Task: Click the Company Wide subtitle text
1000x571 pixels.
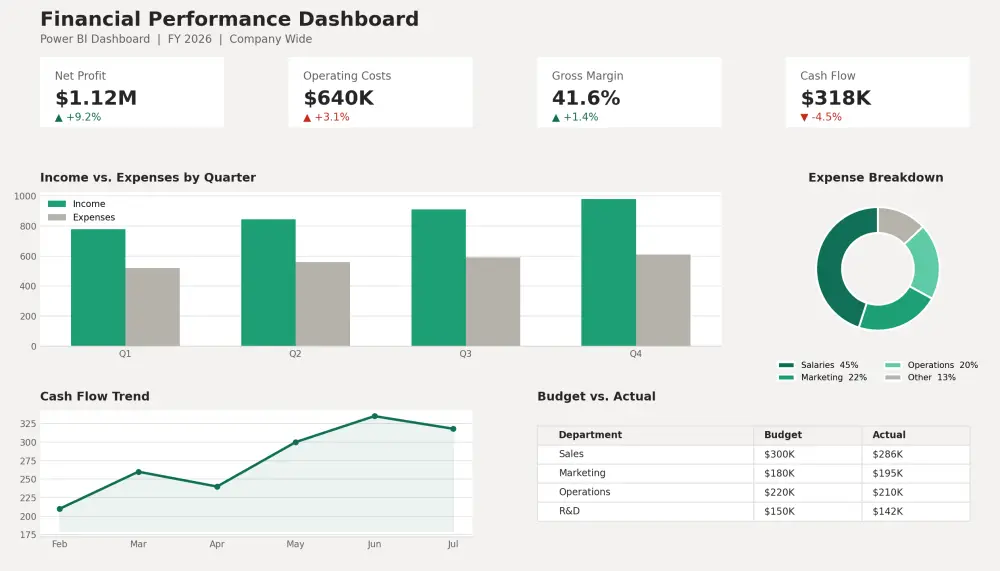Action: [x=270, y=39]
